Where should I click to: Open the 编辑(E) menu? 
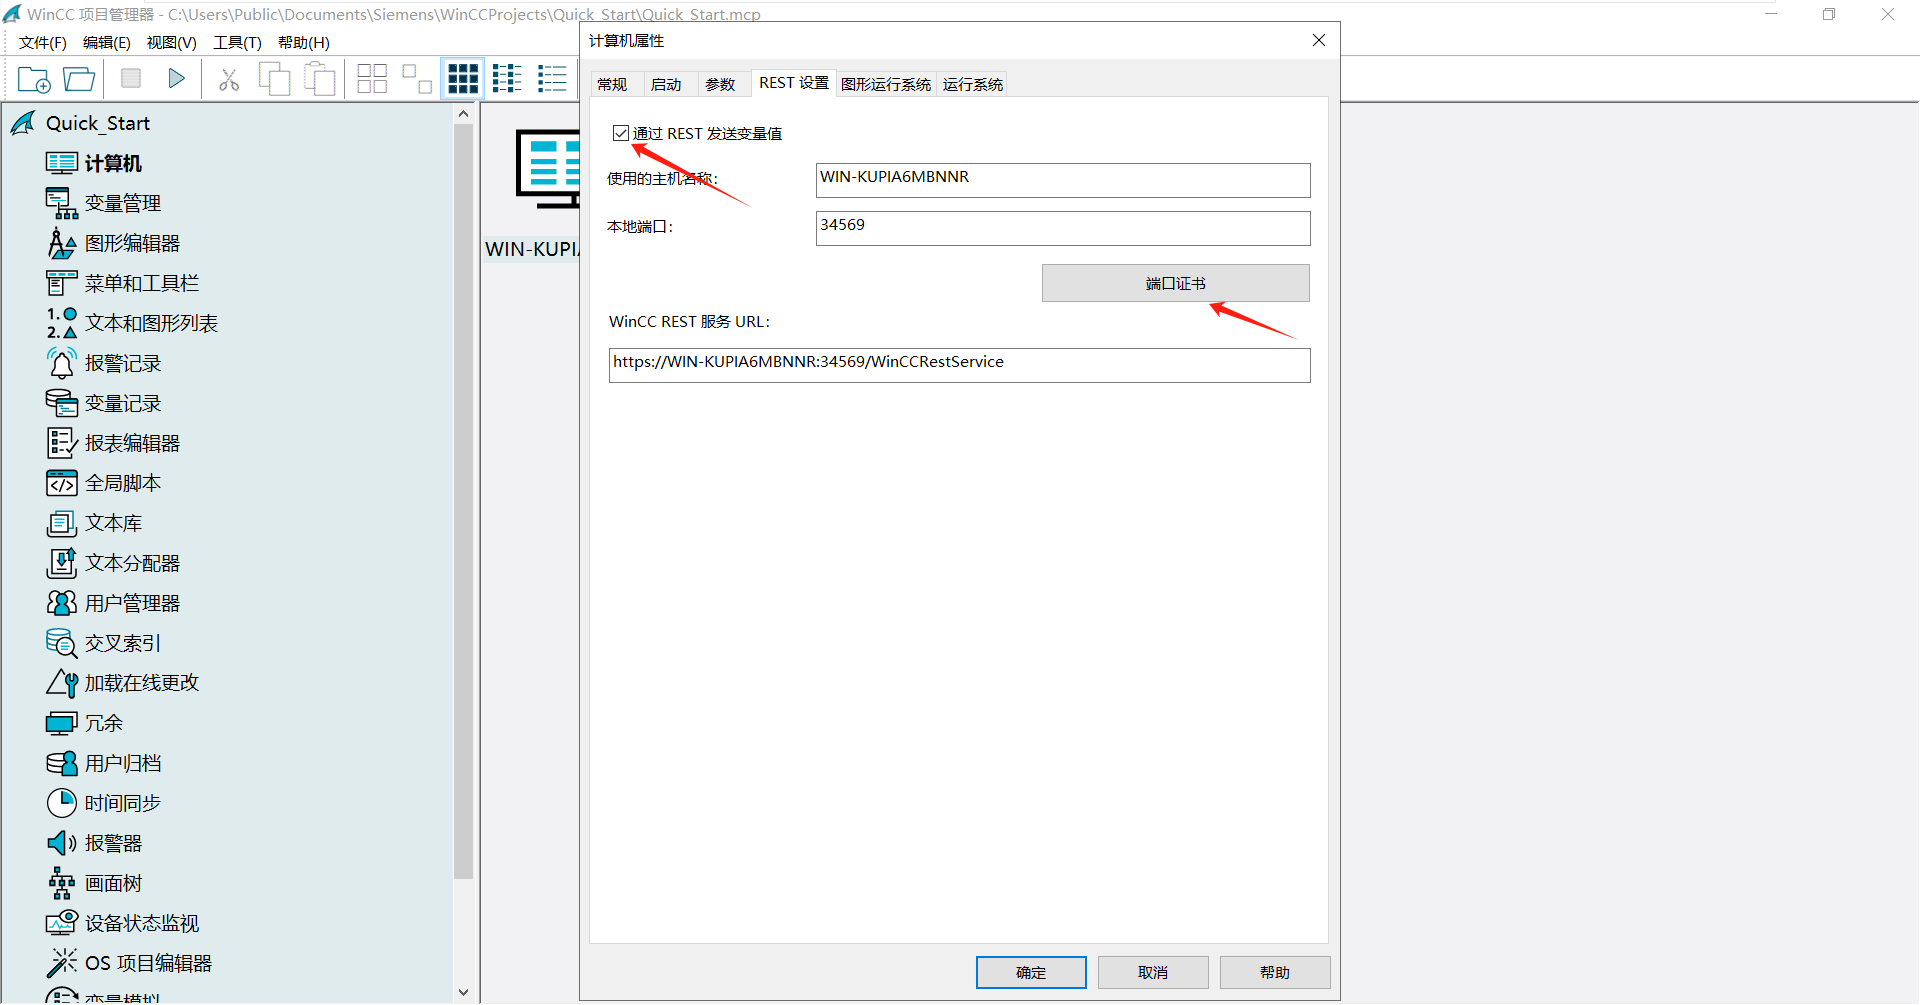(x=106, y=42)
